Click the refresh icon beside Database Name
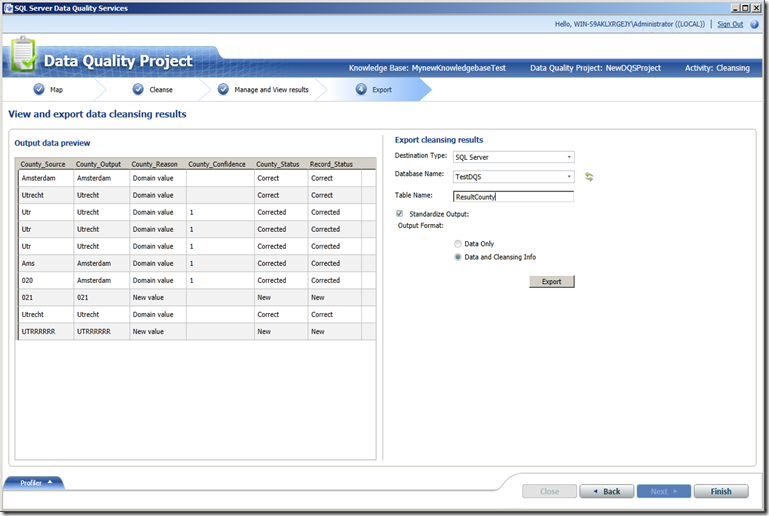This screenshot has height=516, width=769. click(589, 177)
